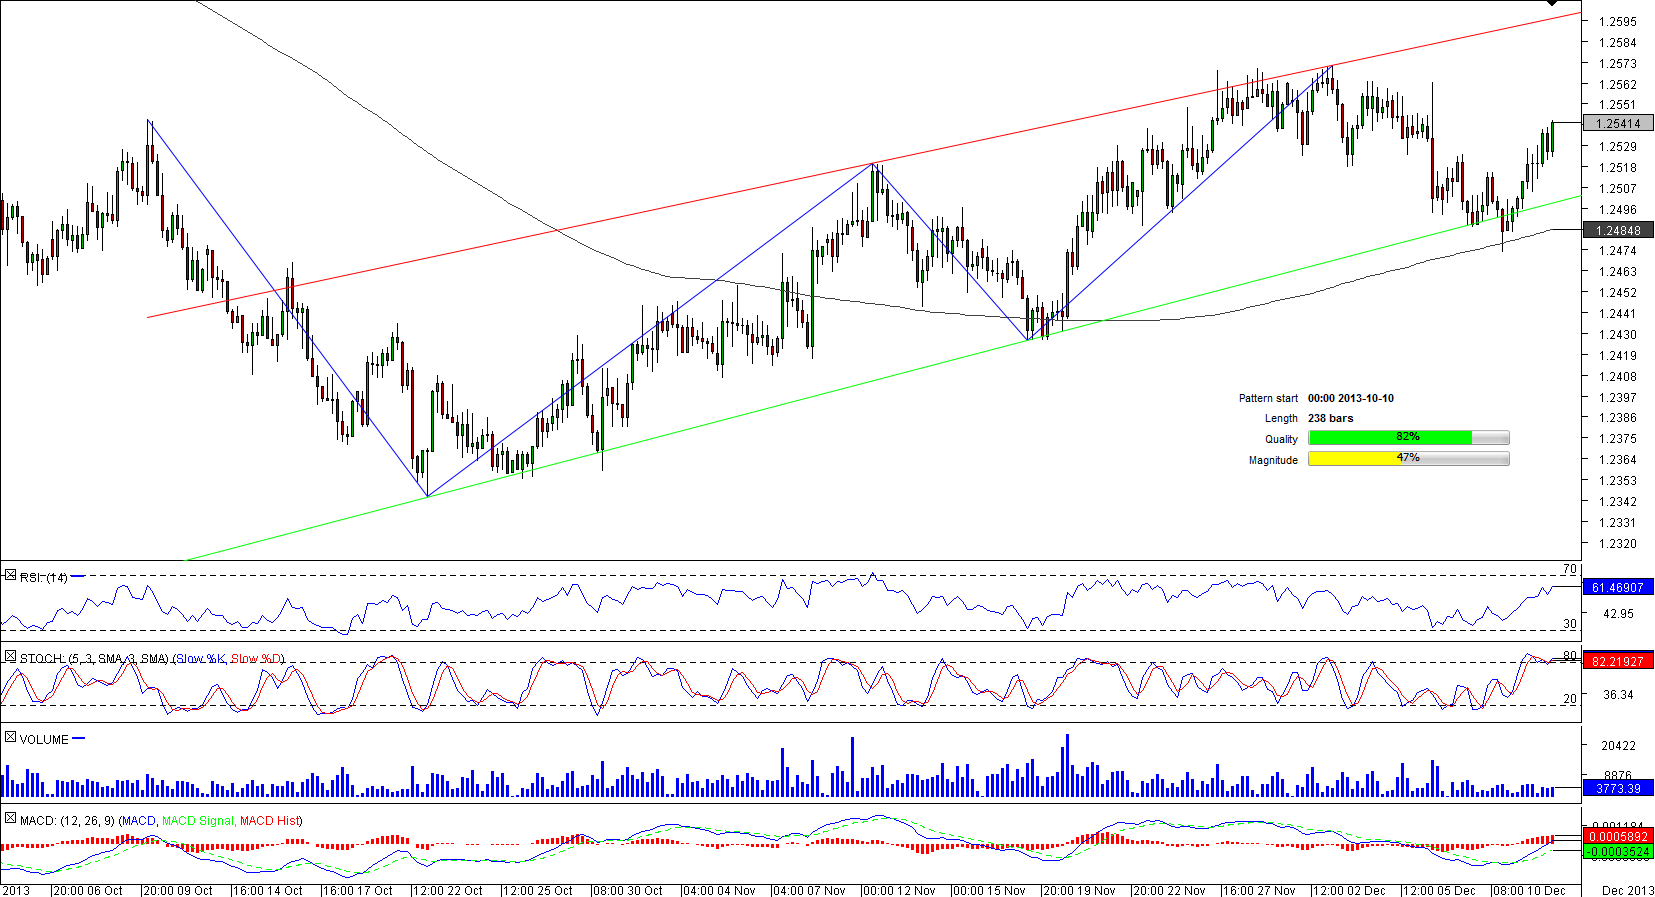Click the blue RSI legend line
Viewport: 1655px width, 897px height.
(78, 577)
